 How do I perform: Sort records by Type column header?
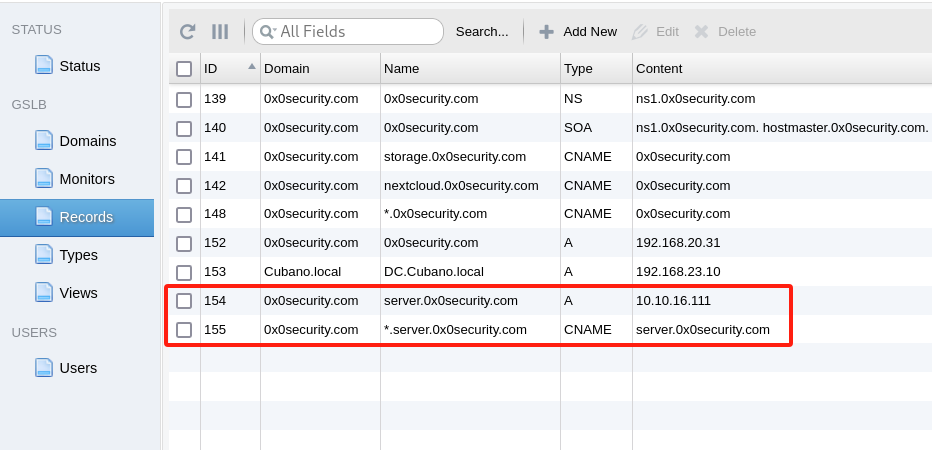coord(578,69)
